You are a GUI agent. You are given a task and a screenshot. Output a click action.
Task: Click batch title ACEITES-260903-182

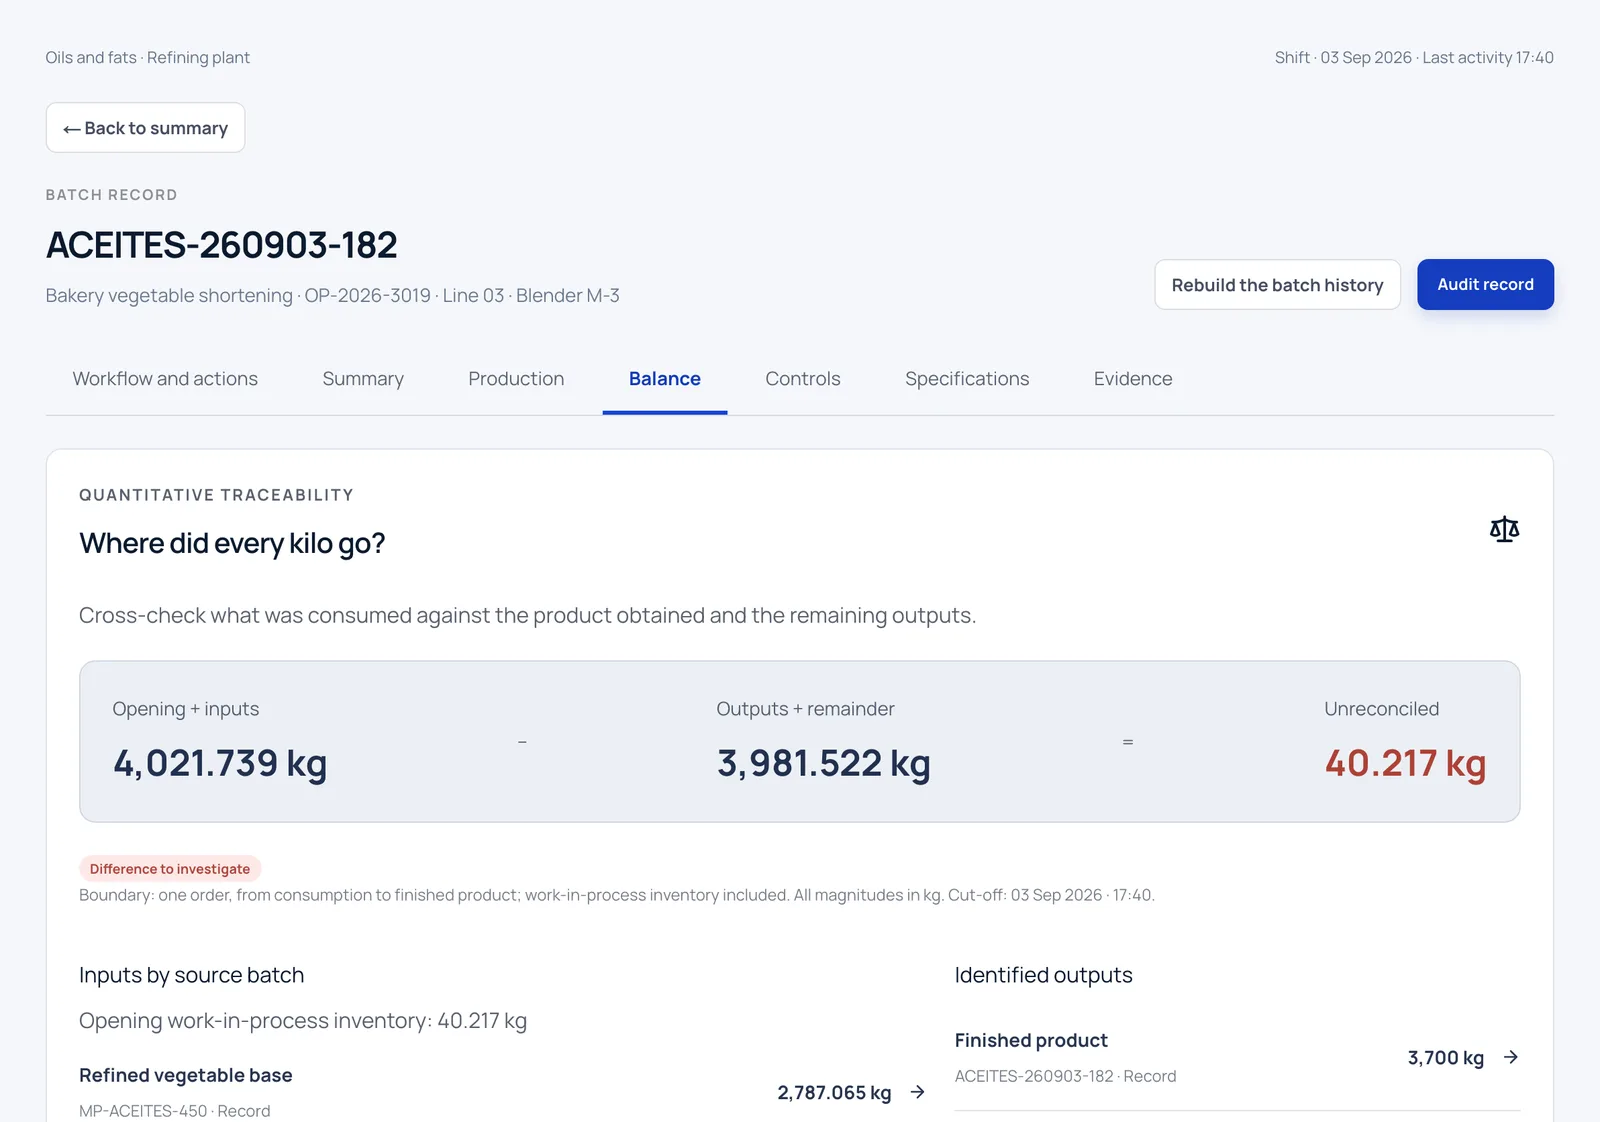point(222,245)
